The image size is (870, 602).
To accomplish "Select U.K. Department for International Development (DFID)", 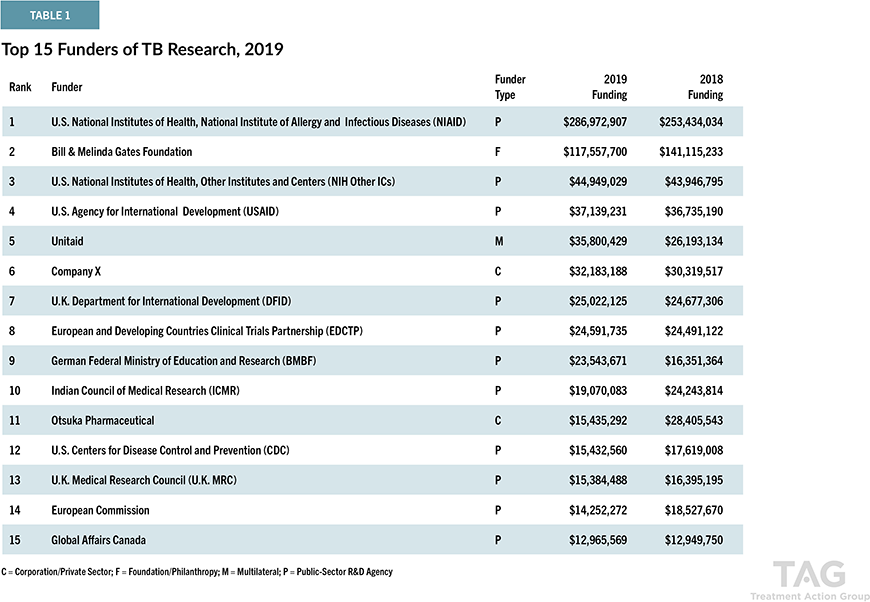I will (x=171, y=301).
